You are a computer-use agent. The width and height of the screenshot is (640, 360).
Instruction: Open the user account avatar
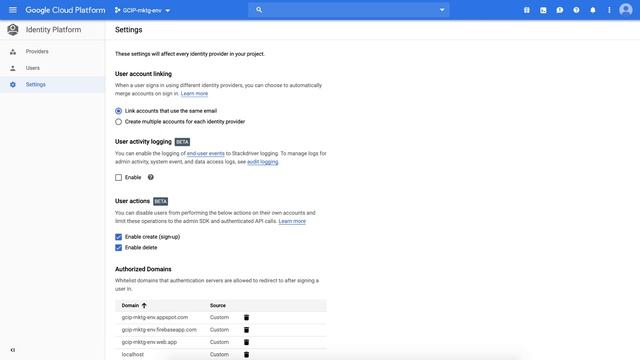(626, 10)
